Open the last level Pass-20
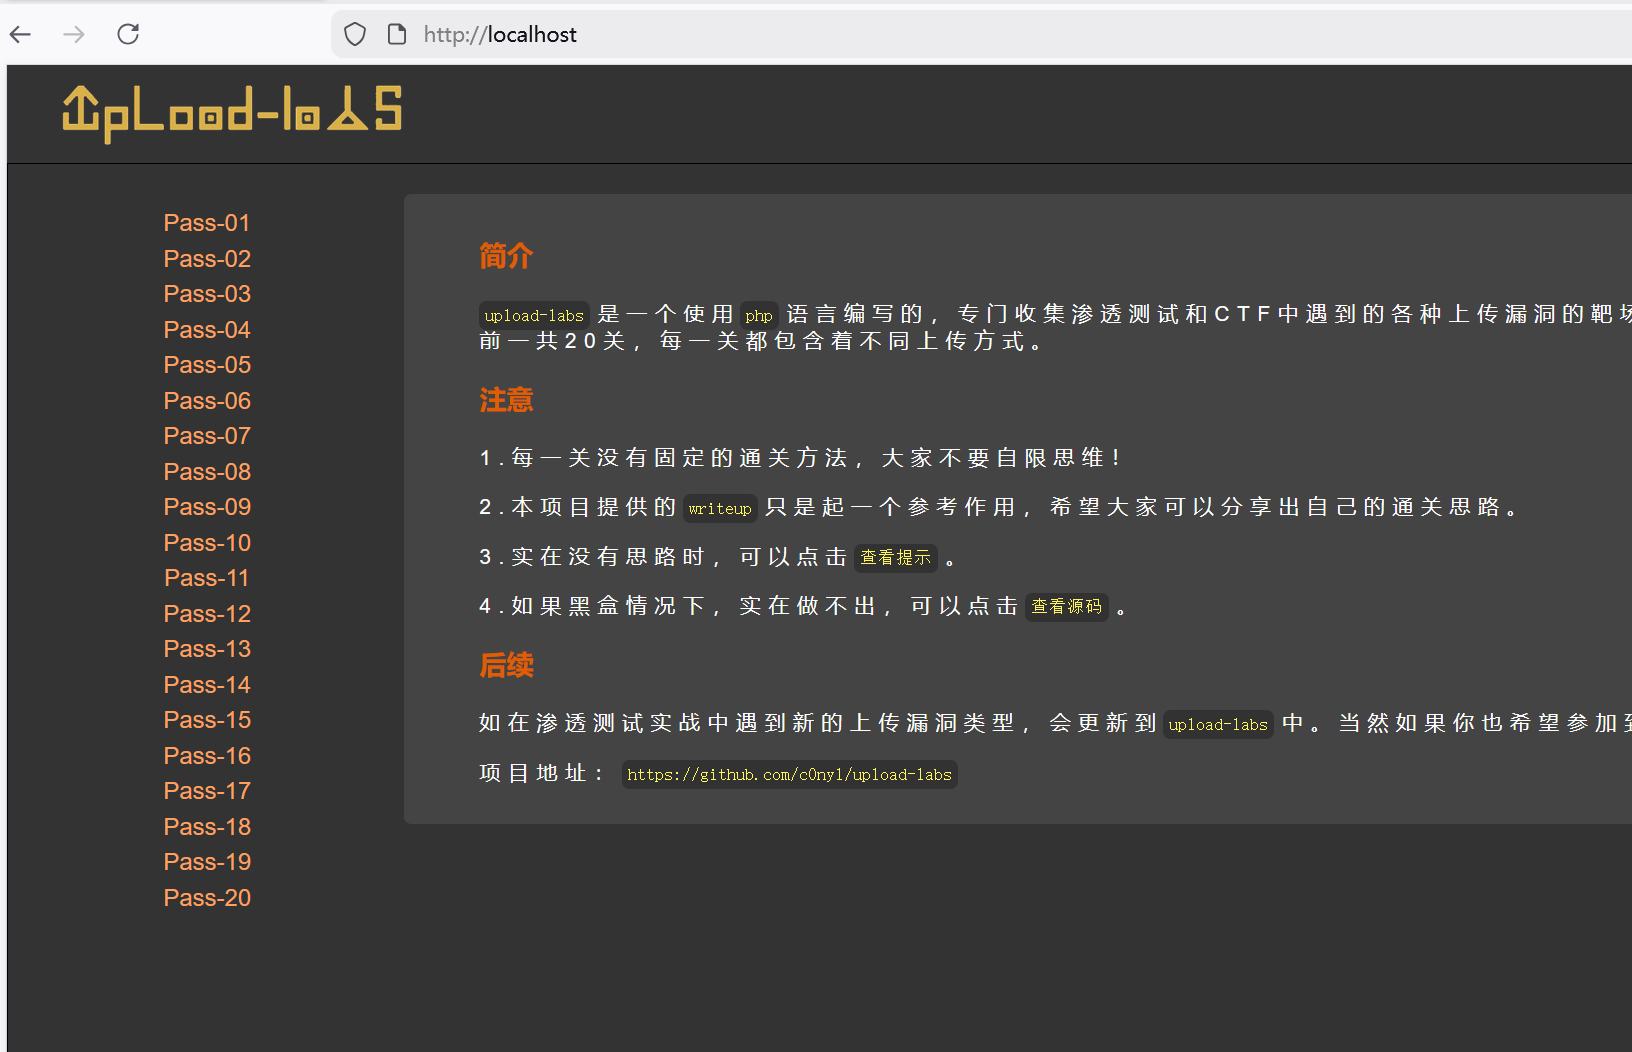 point(207,898)
